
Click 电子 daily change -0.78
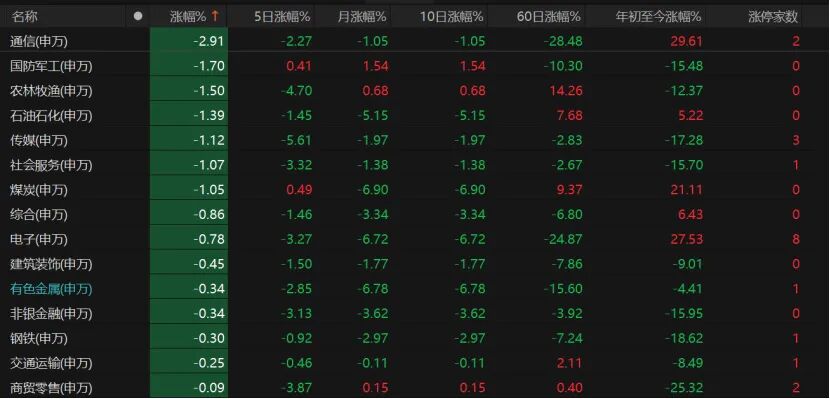click(x=209, y=239)
